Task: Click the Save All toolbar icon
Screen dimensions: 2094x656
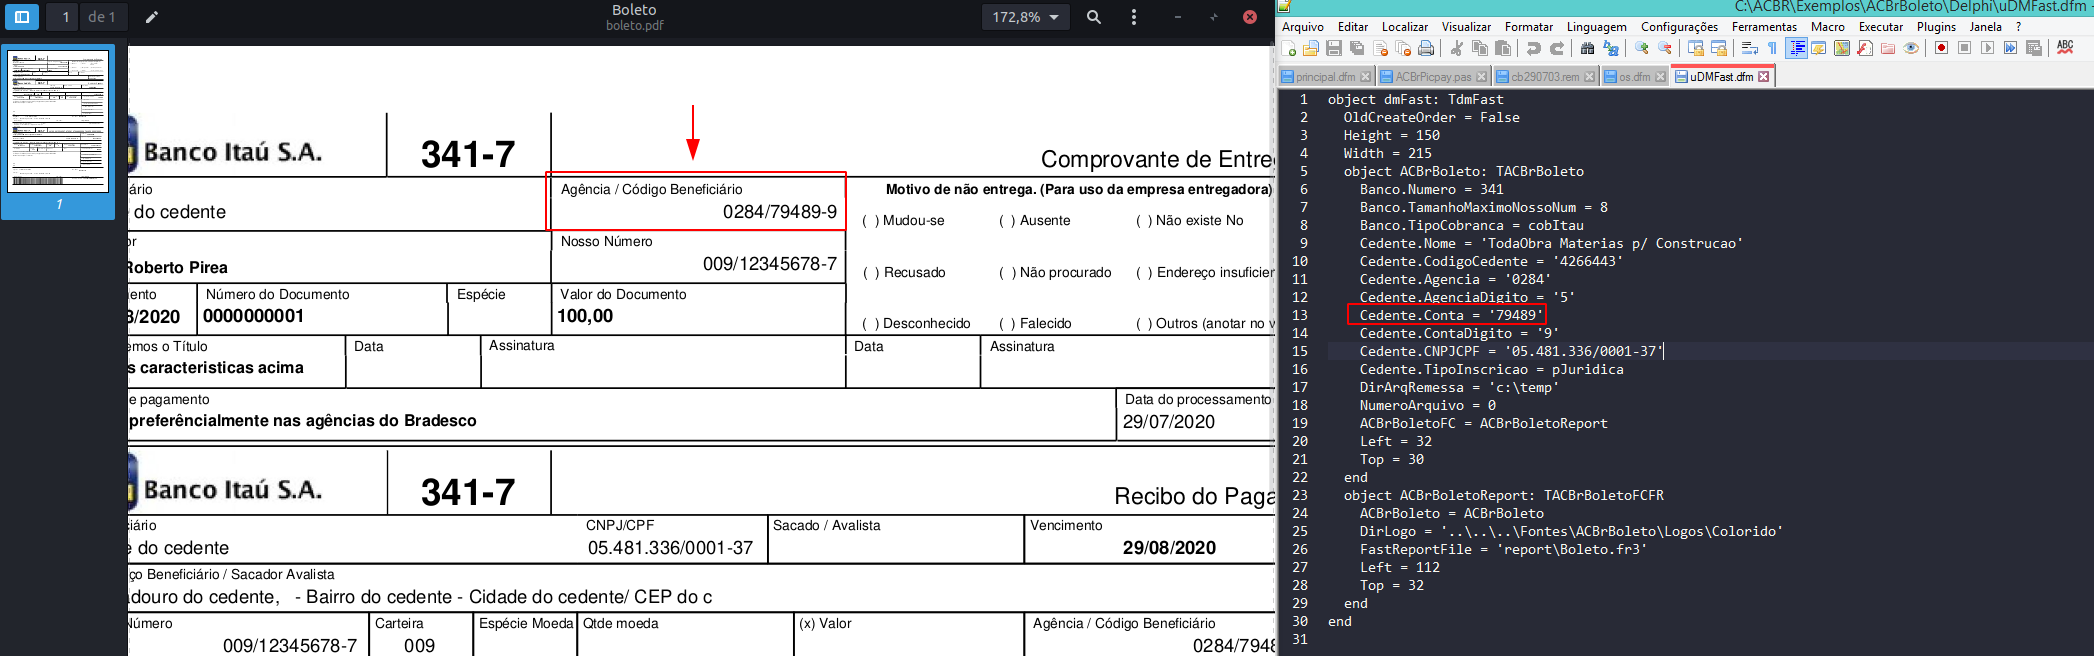Action: [x=1357, y=48]
